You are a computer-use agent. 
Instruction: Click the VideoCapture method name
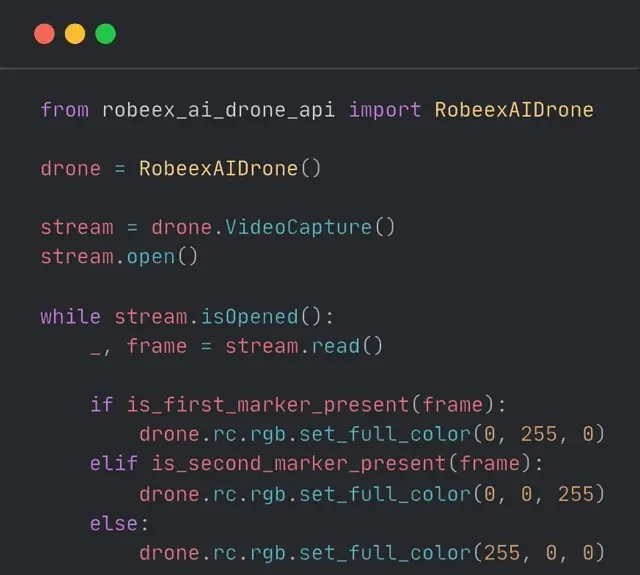point(298,227)
